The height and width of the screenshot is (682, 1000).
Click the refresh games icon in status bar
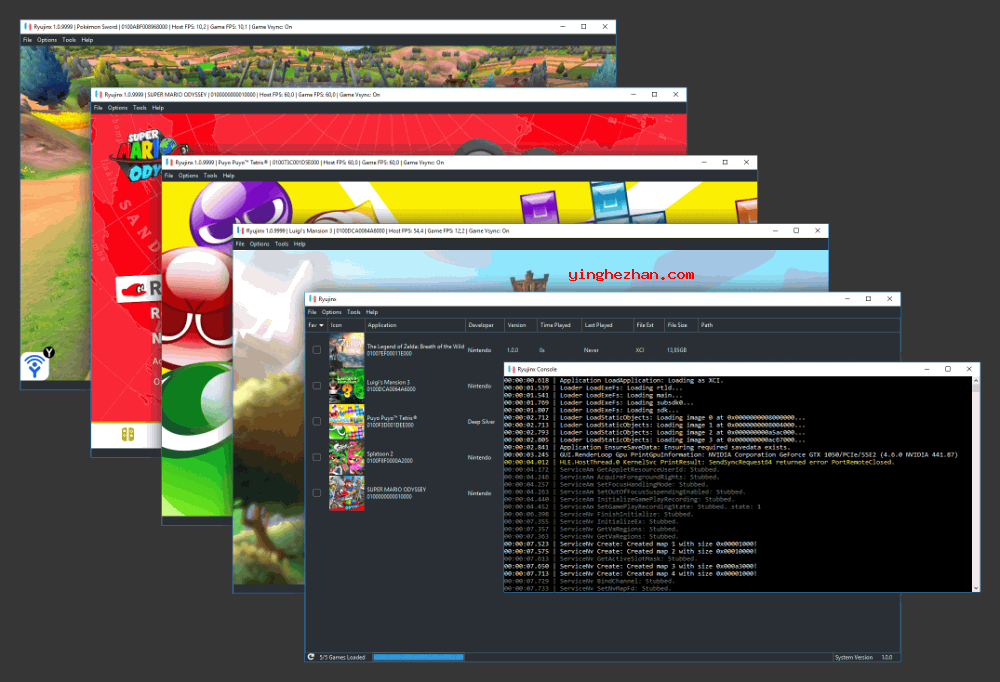coord(311,656)
